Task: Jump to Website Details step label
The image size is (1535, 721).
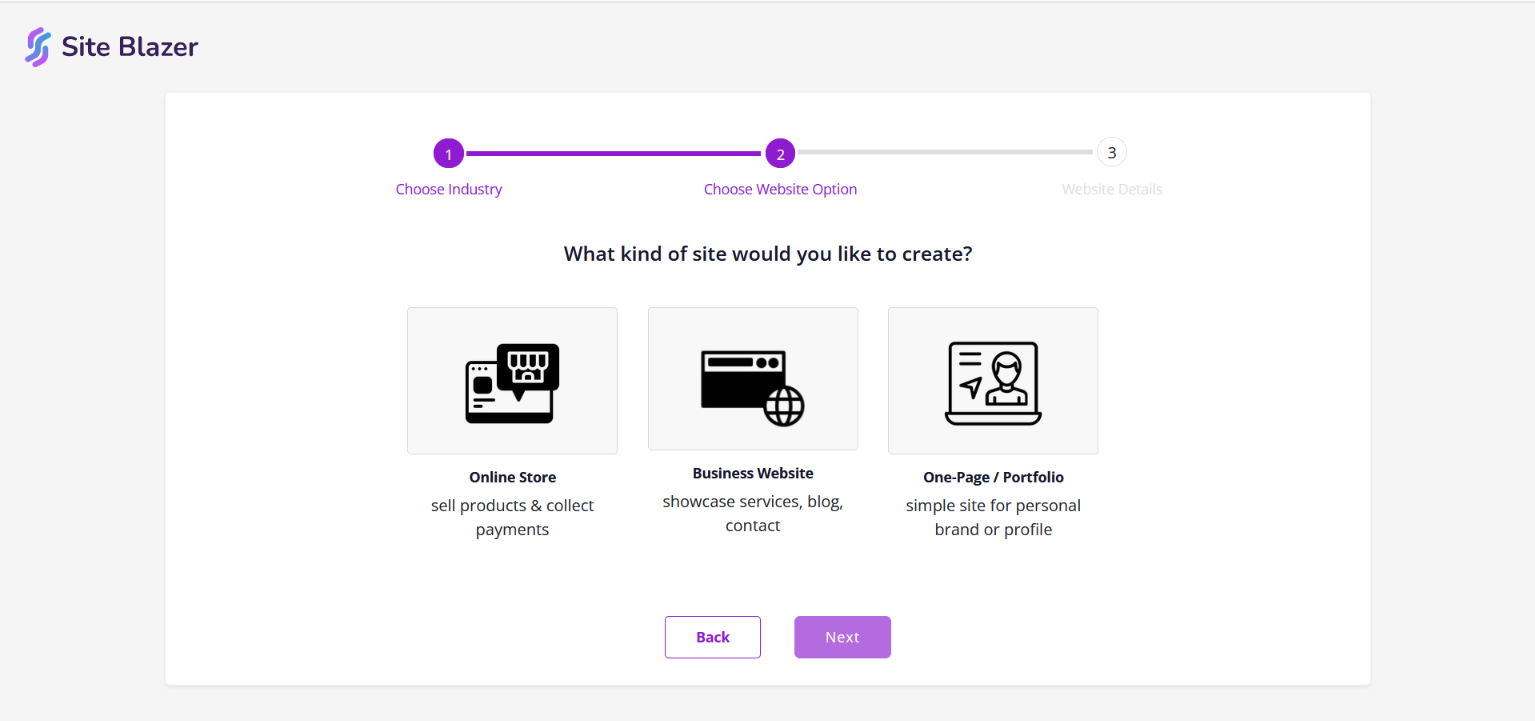Action: (1112, 190)
